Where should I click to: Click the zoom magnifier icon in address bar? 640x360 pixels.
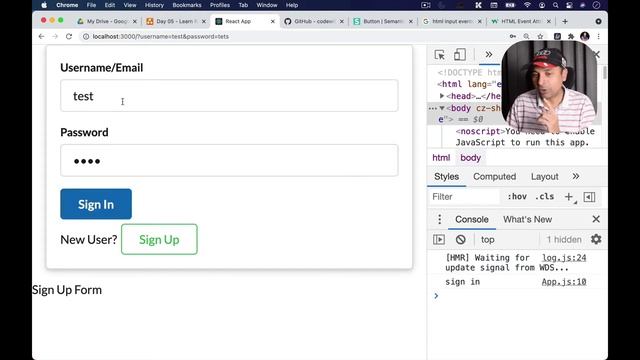pos(527,36)
